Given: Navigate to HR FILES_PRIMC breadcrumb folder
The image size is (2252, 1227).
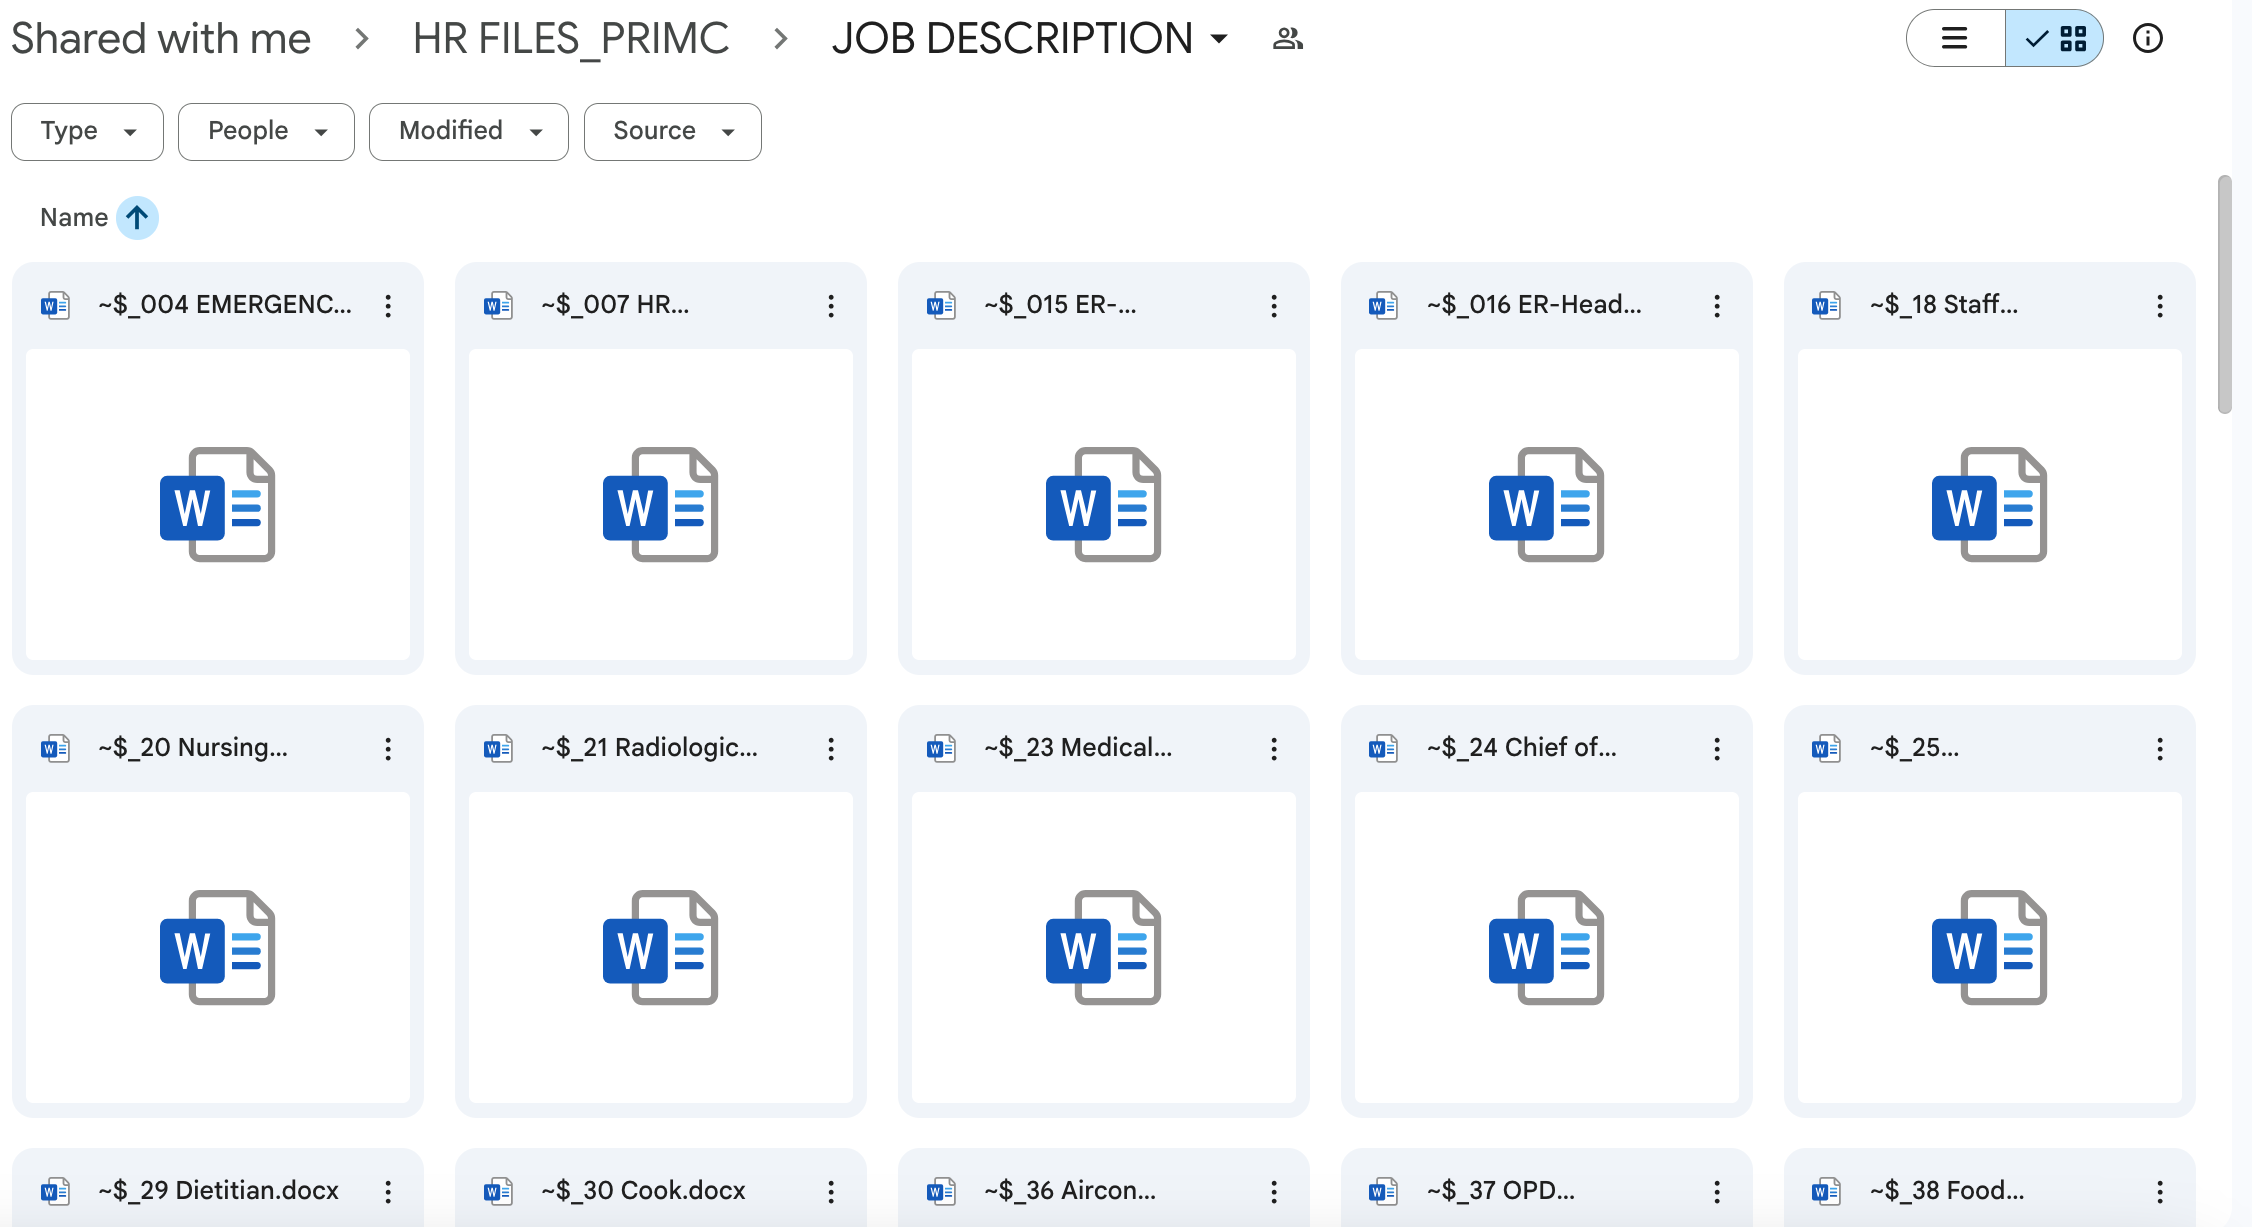Looking at the screenshot, I should (x=571, y=39).
